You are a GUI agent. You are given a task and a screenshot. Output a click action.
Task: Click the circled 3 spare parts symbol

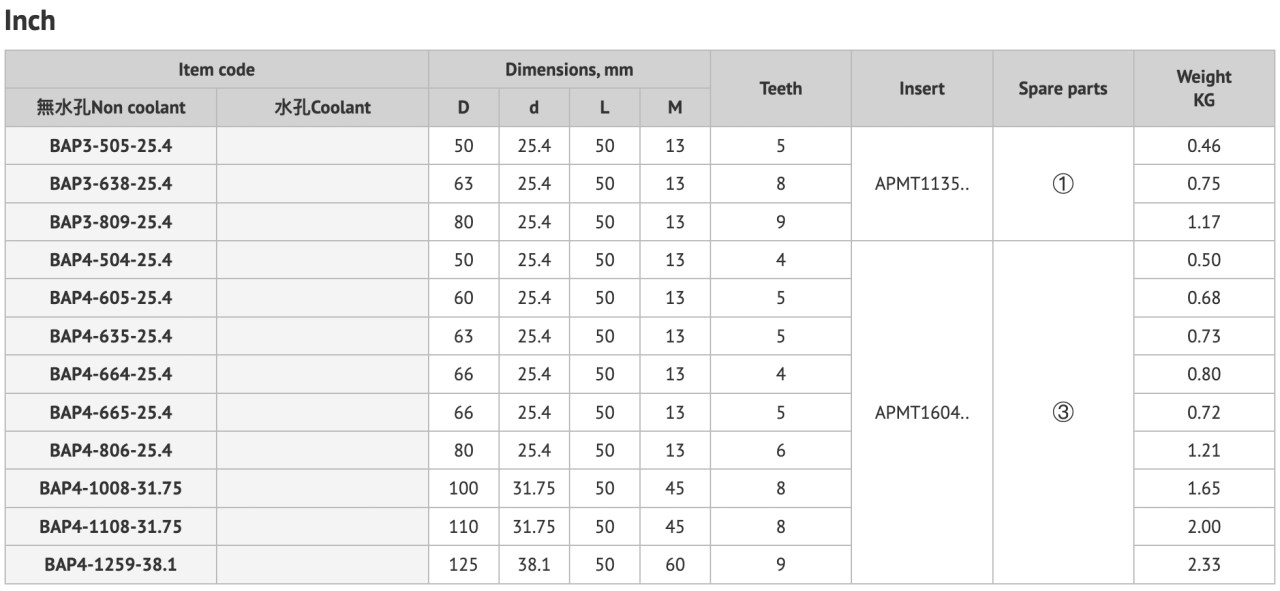tap(1062, 412)
